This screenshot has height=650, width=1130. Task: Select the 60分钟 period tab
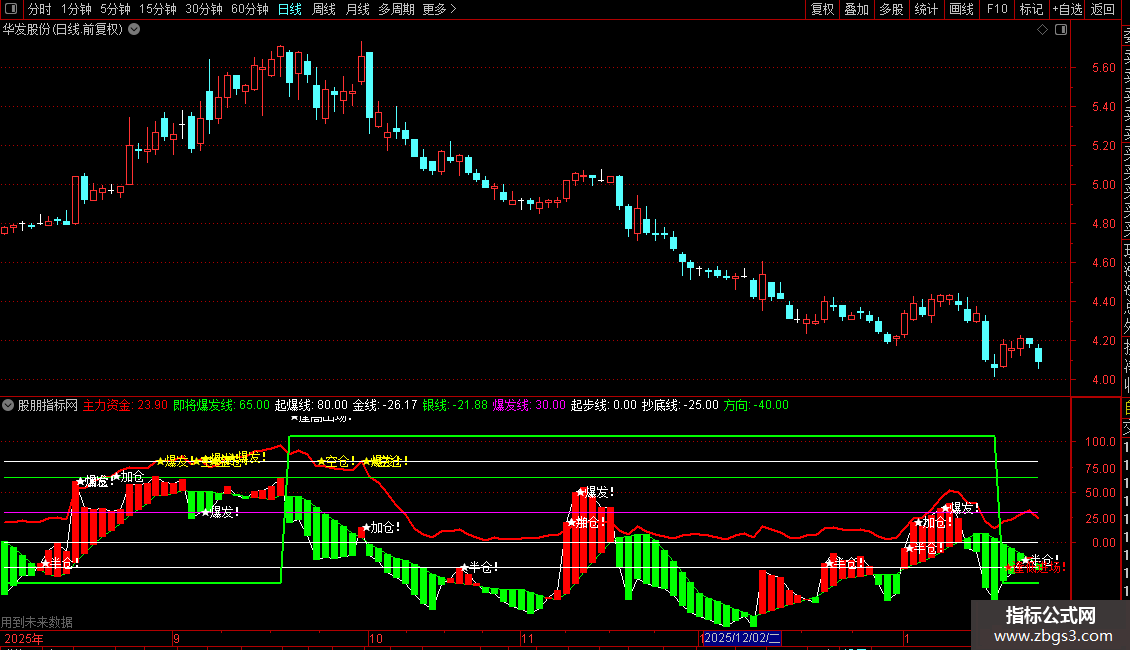[x=249, y=9]
